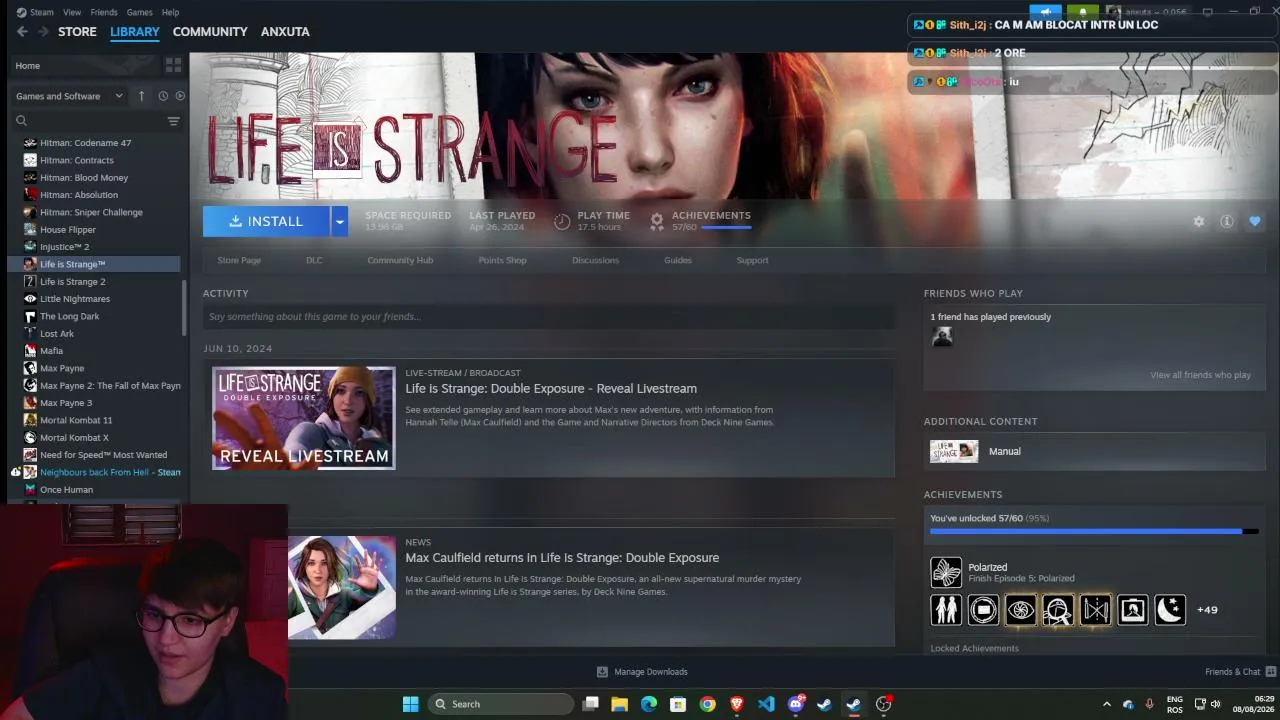Image resolution: width=1280 pixels, height=720 pixels.
Task: Open game settings gear icon
Action: point(1199,221)
